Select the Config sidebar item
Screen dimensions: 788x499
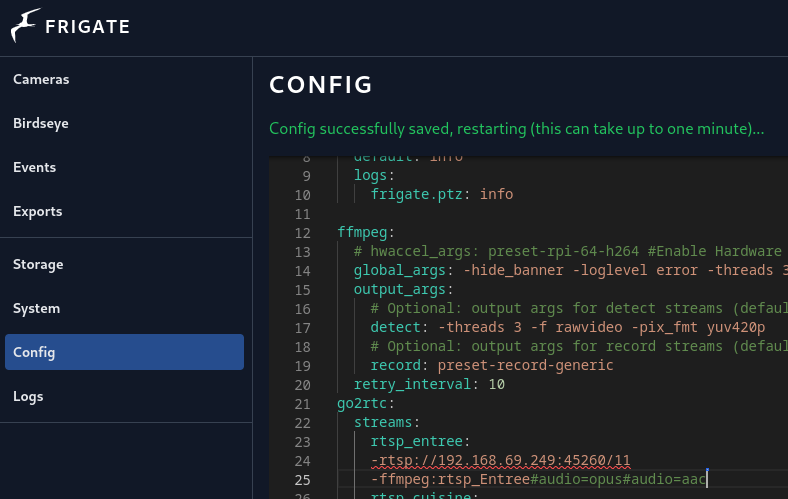(124, 352)
